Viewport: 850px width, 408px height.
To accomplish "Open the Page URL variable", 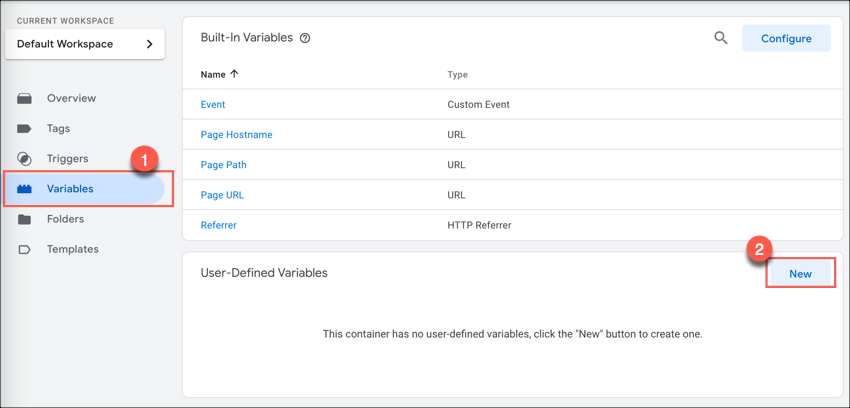I will 222,195.
